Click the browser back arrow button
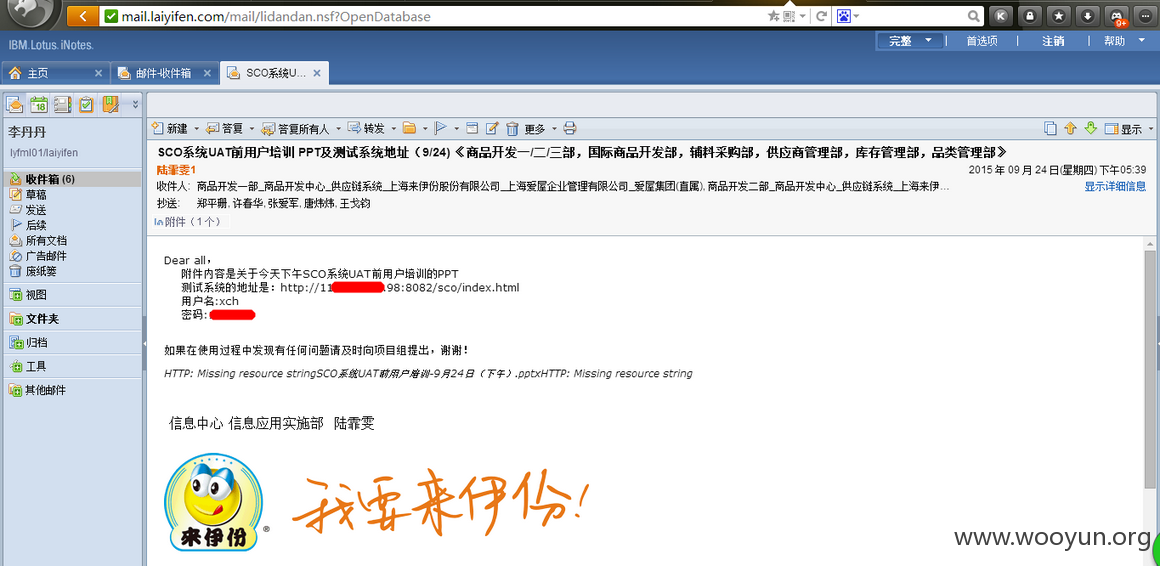Viewport: 1160px width, 566px height. click(x=82, y=16)
